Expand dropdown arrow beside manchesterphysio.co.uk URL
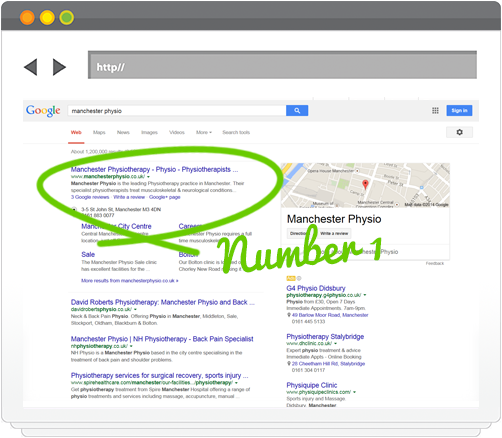 coord(148,177)
